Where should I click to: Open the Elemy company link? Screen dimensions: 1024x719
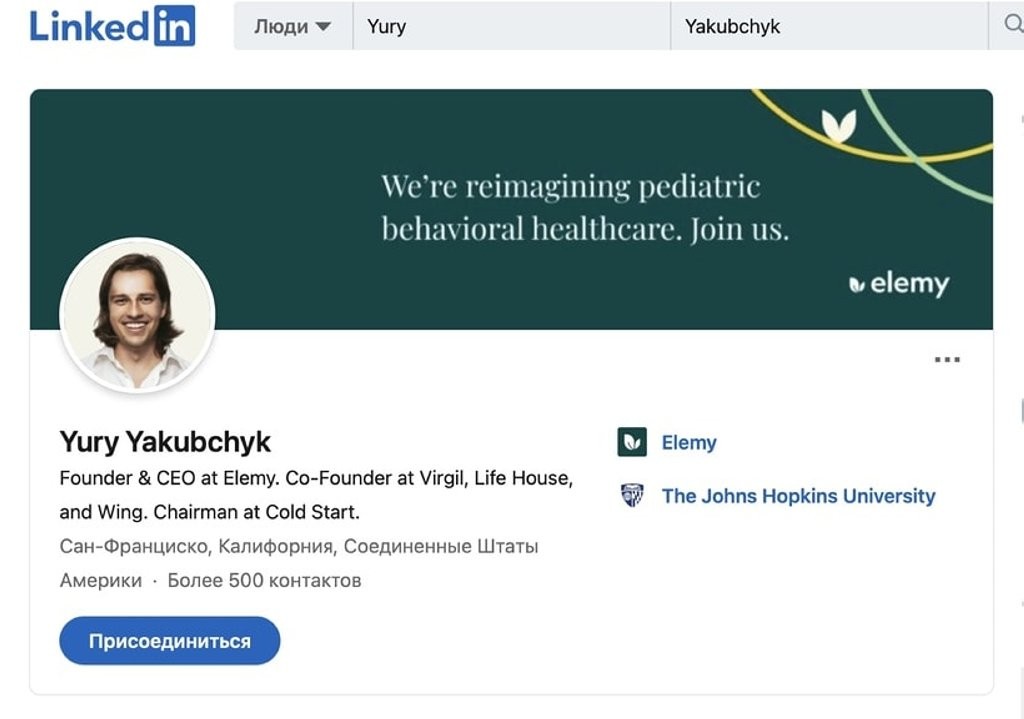tap(689, 442)
